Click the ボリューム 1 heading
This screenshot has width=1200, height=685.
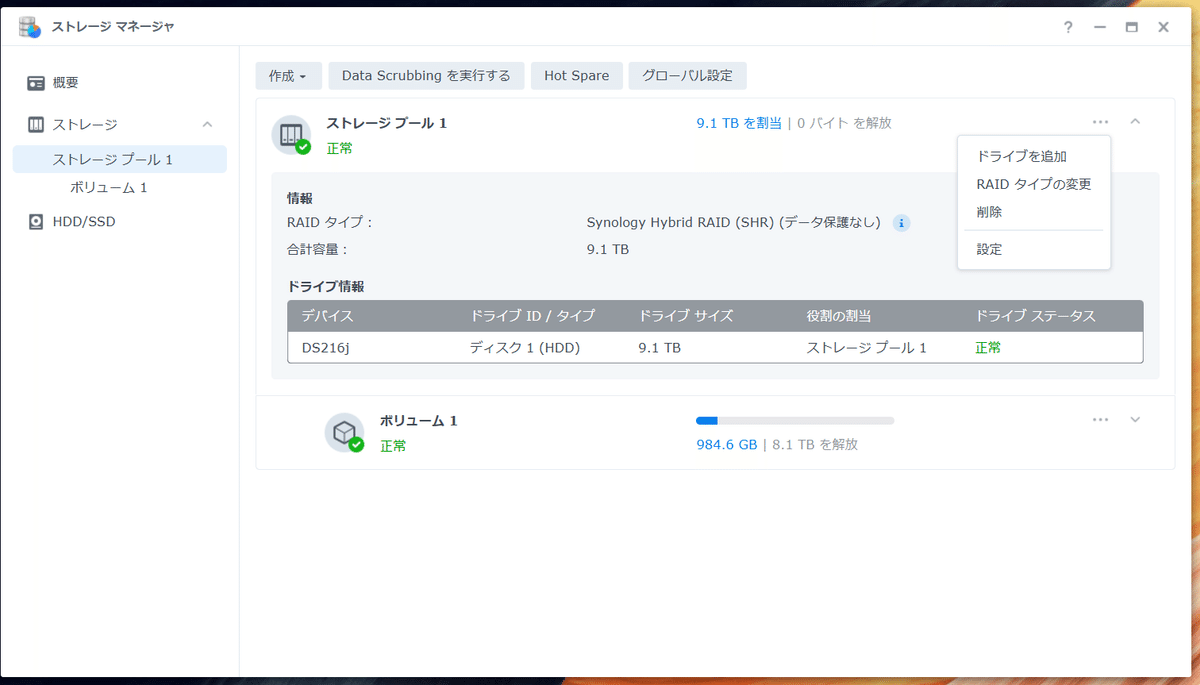tap(419, 421)
